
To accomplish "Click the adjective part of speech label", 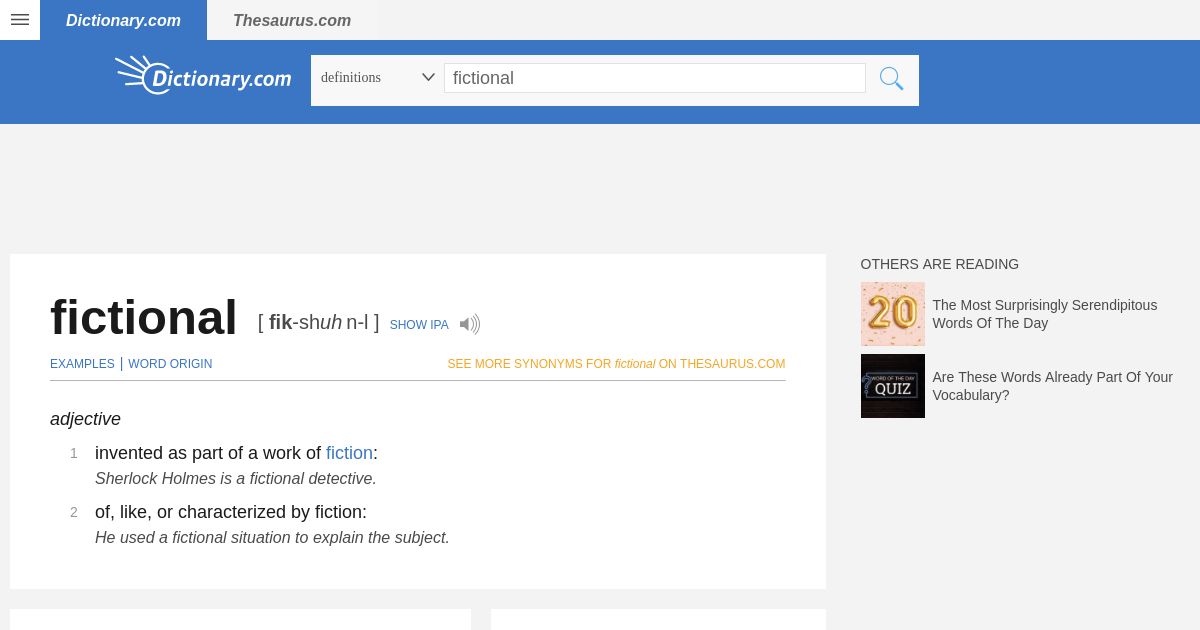I will [85, 419].
